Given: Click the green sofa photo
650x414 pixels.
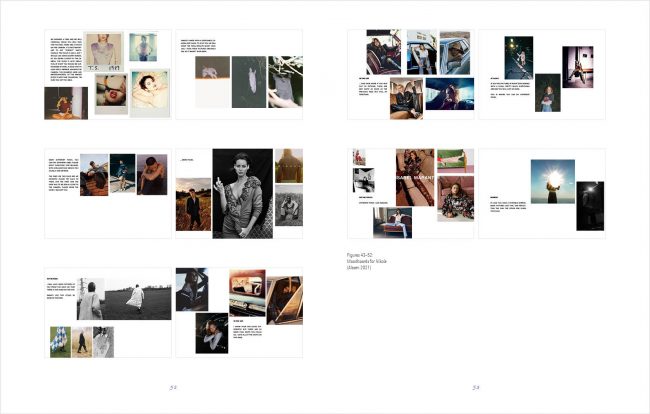Looking at the screenshot, I should tap(456, 161).
